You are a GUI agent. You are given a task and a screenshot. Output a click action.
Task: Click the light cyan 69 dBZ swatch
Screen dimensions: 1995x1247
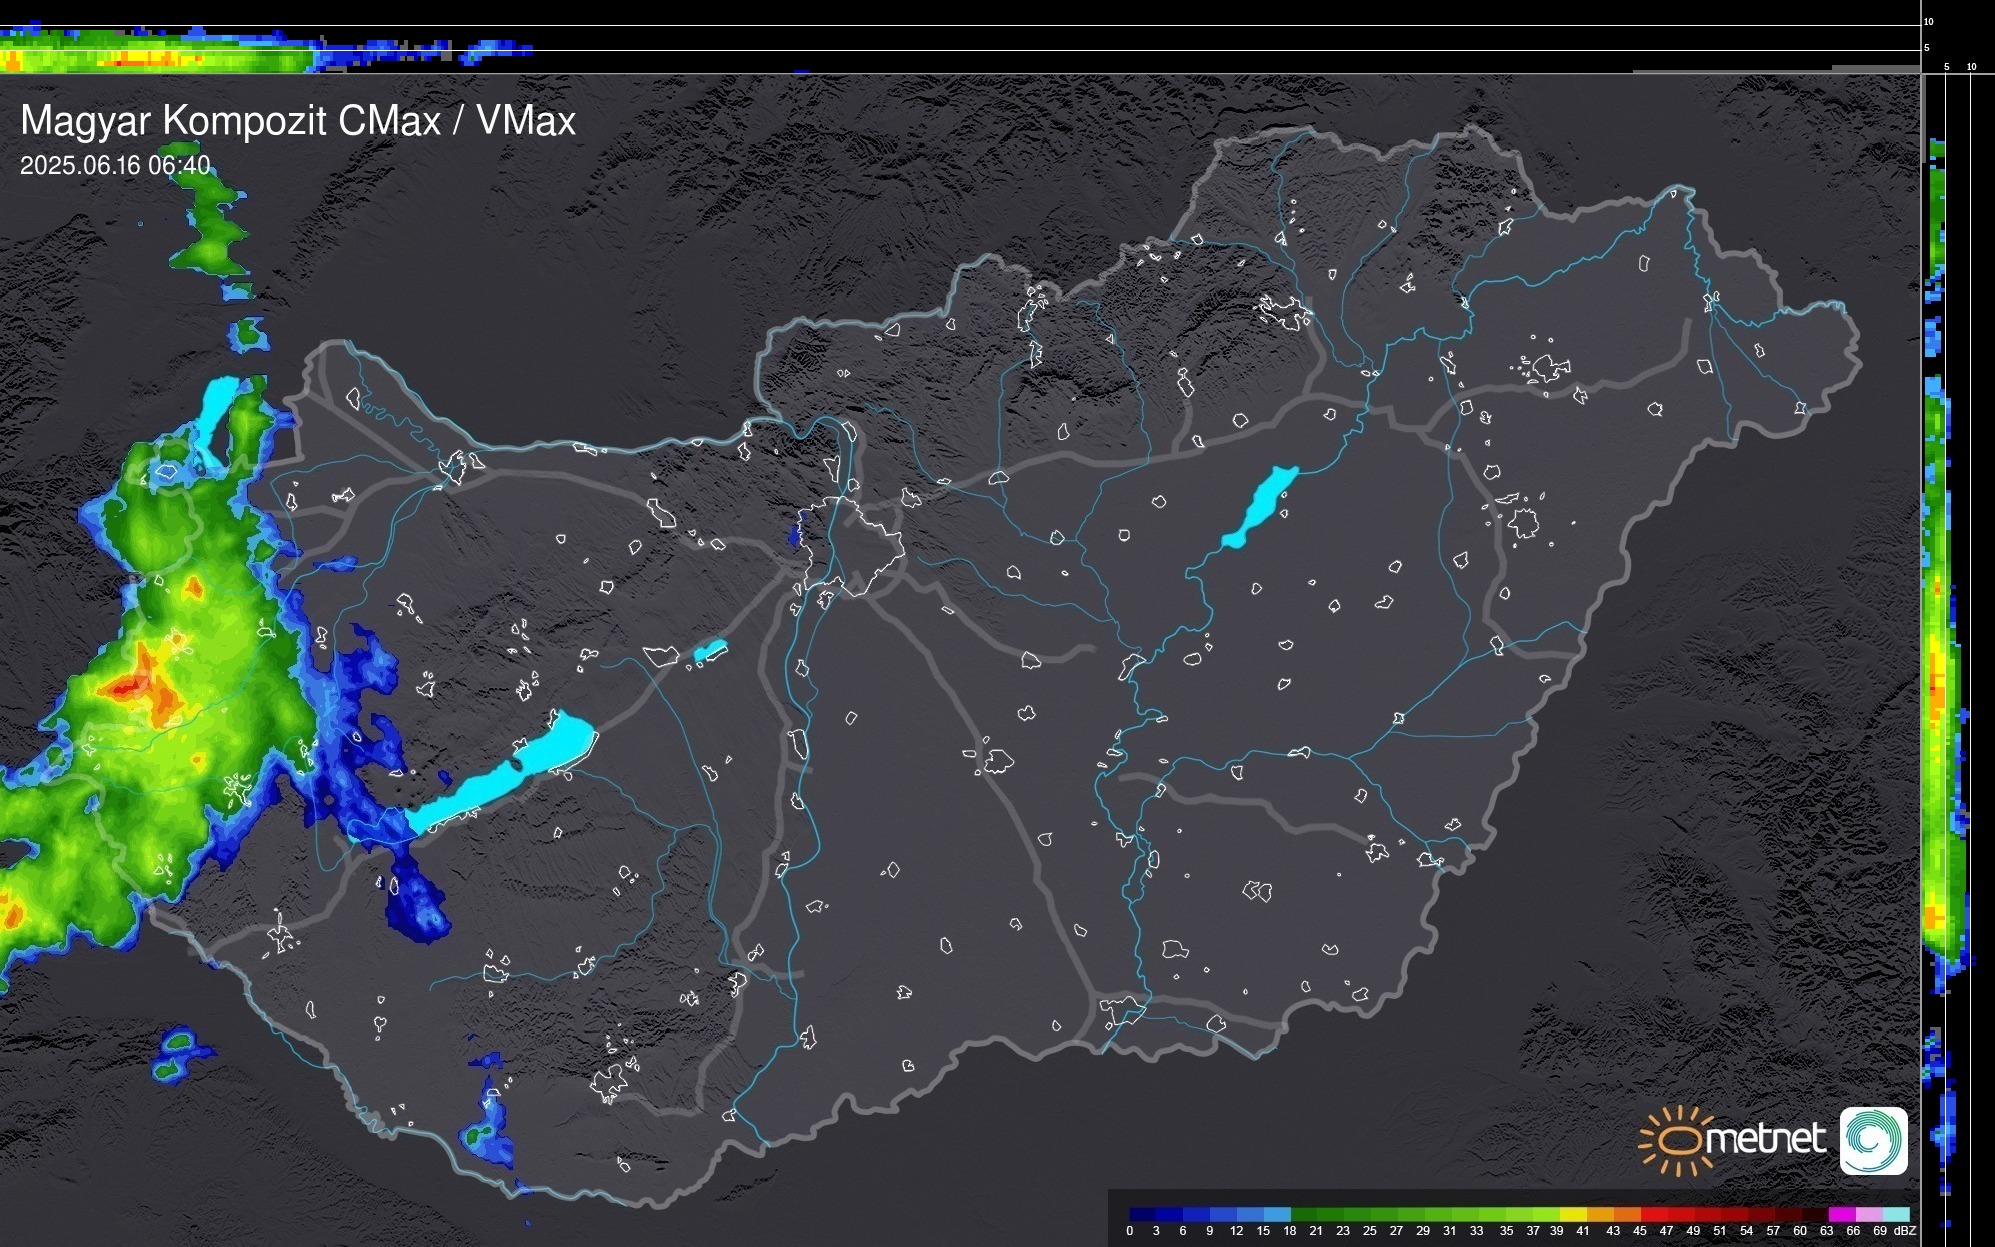pyautogui.click(x=1895, y=1214)
